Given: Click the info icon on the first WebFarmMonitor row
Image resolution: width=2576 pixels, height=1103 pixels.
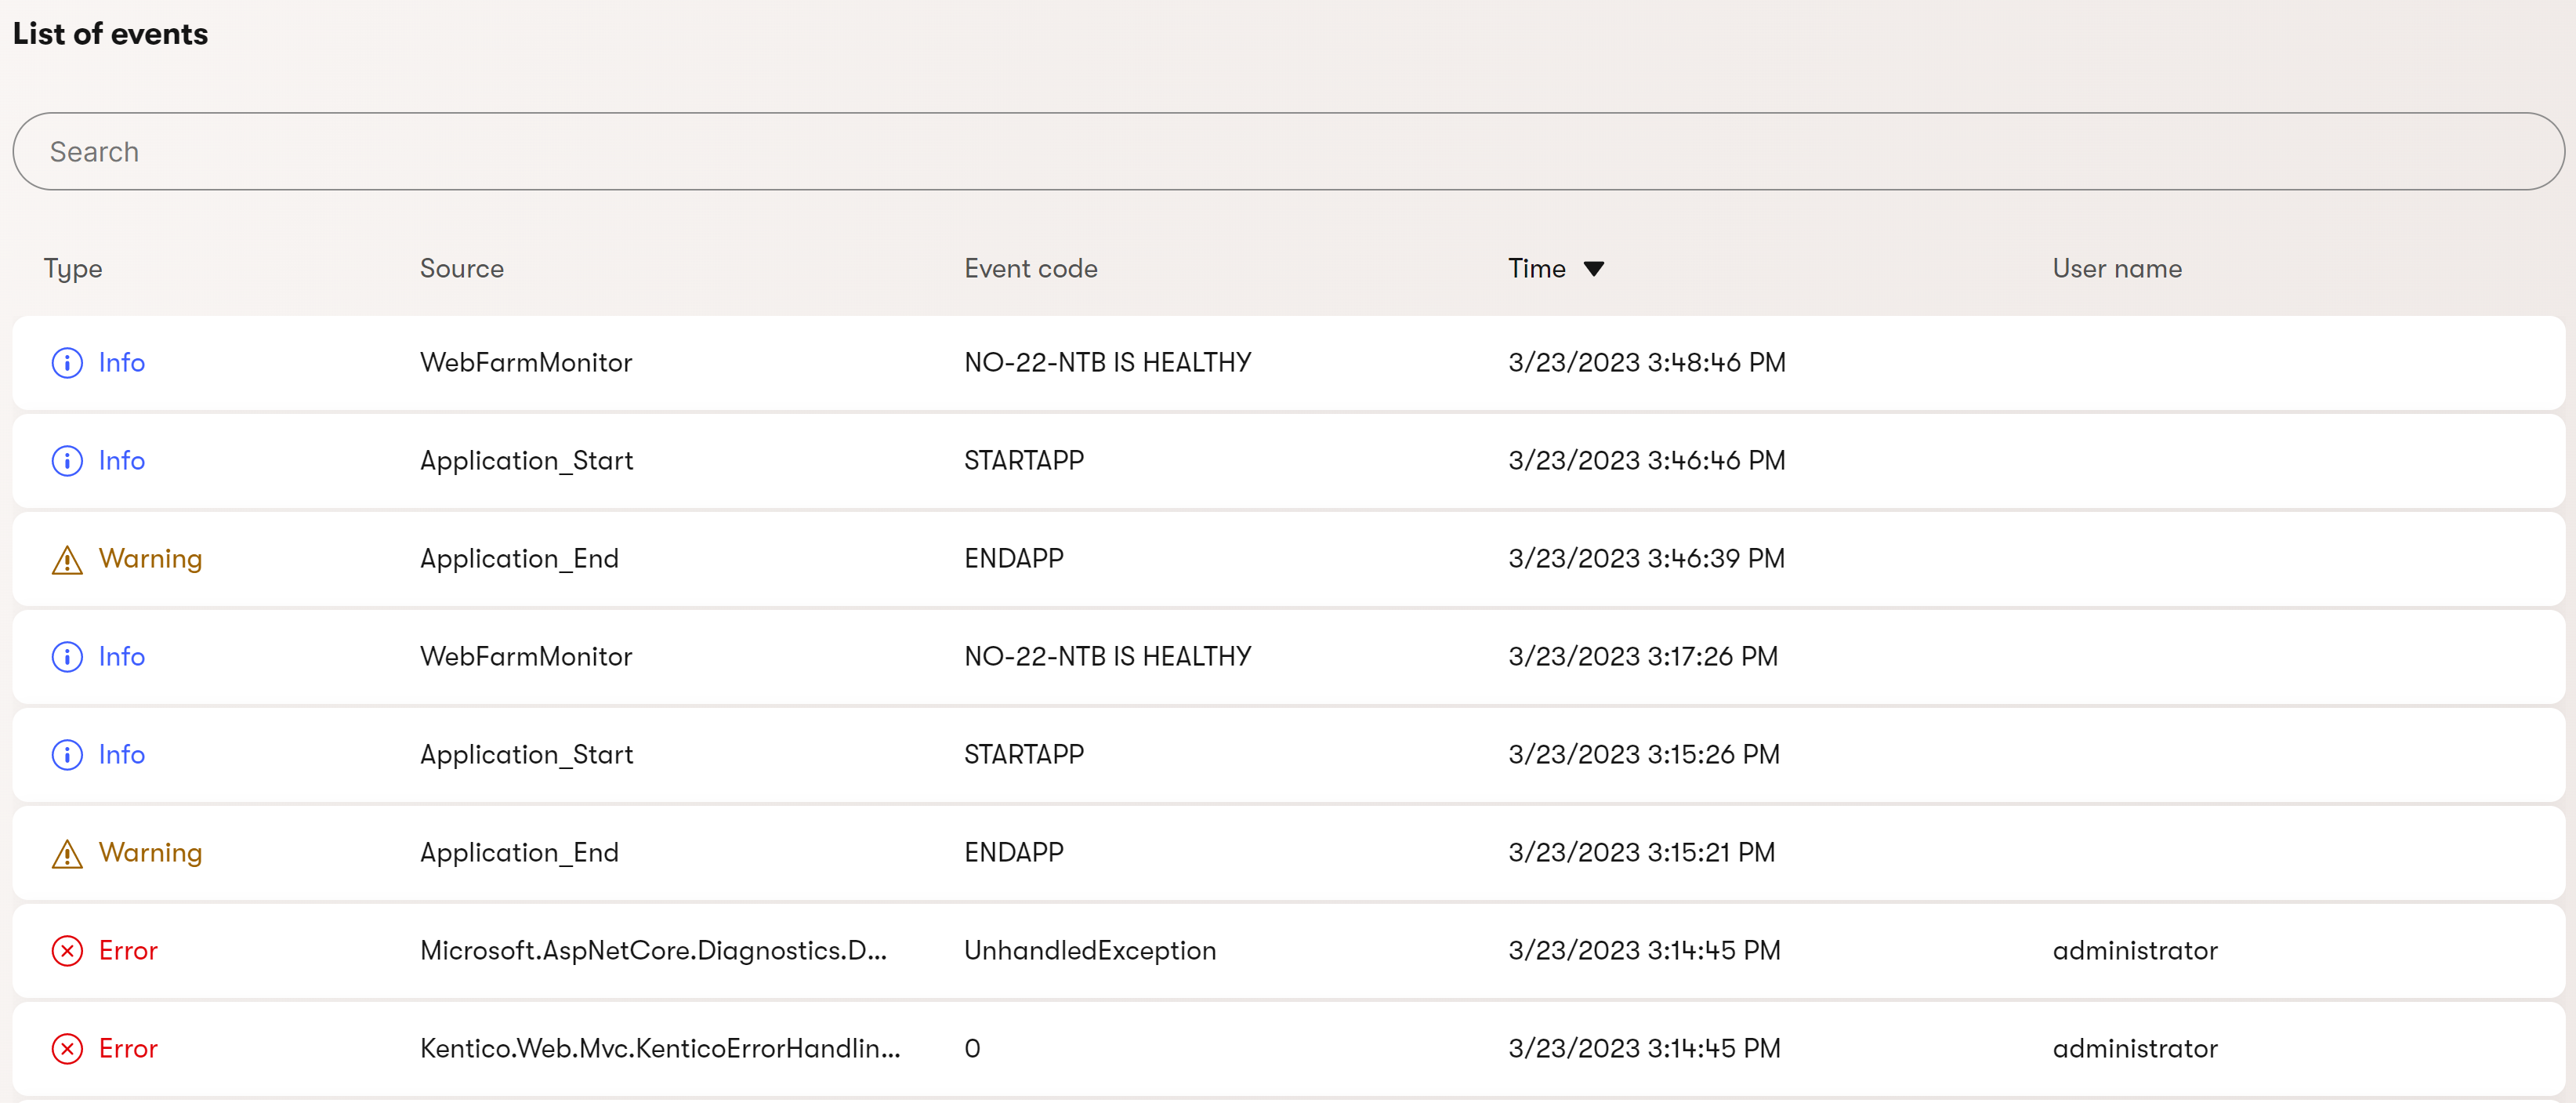Looking at the screenshot, I should tap(67, 362).
